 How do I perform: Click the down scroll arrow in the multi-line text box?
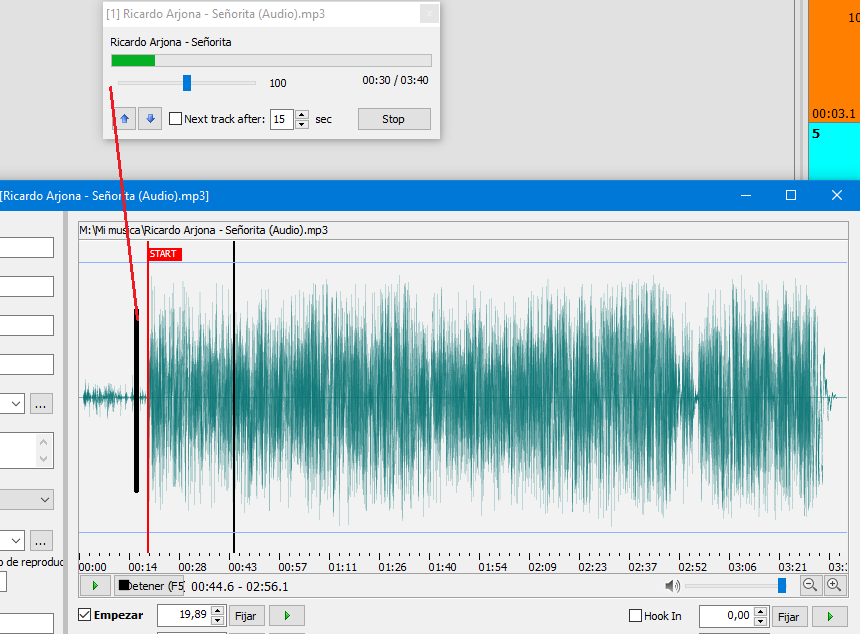click(x=44, y=459)
